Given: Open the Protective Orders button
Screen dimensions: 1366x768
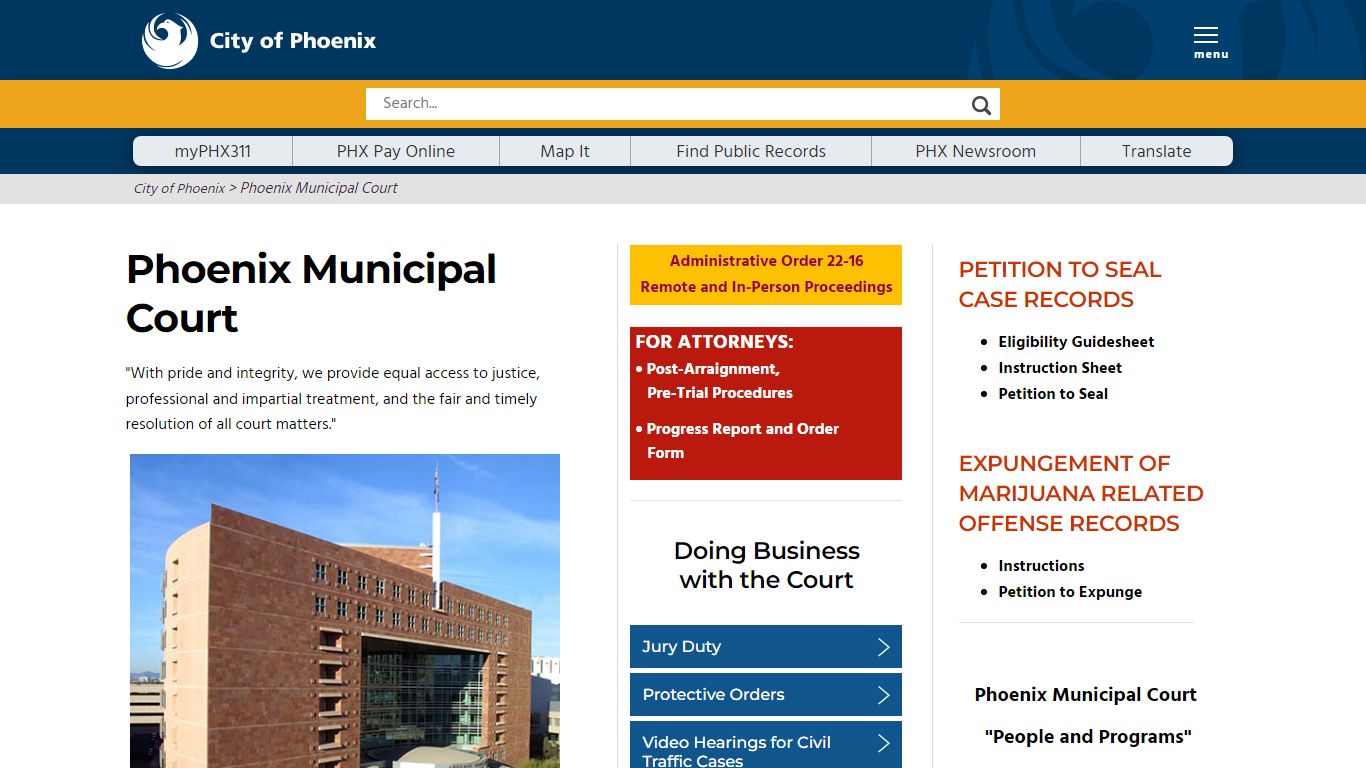Looking at the screenshot, I should [x=766, y=695].
